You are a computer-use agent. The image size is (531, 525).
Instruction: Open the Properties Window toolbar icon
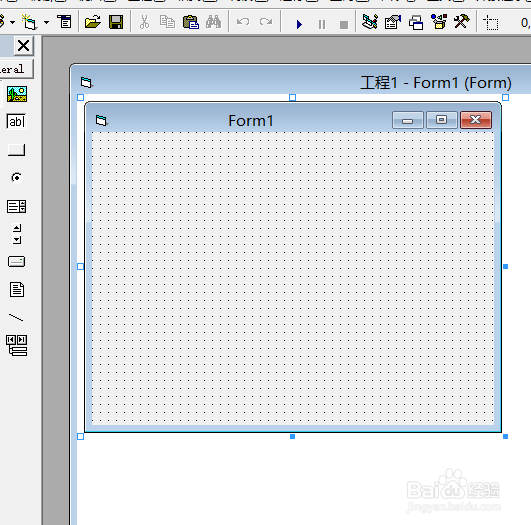(x=393, y=22)
